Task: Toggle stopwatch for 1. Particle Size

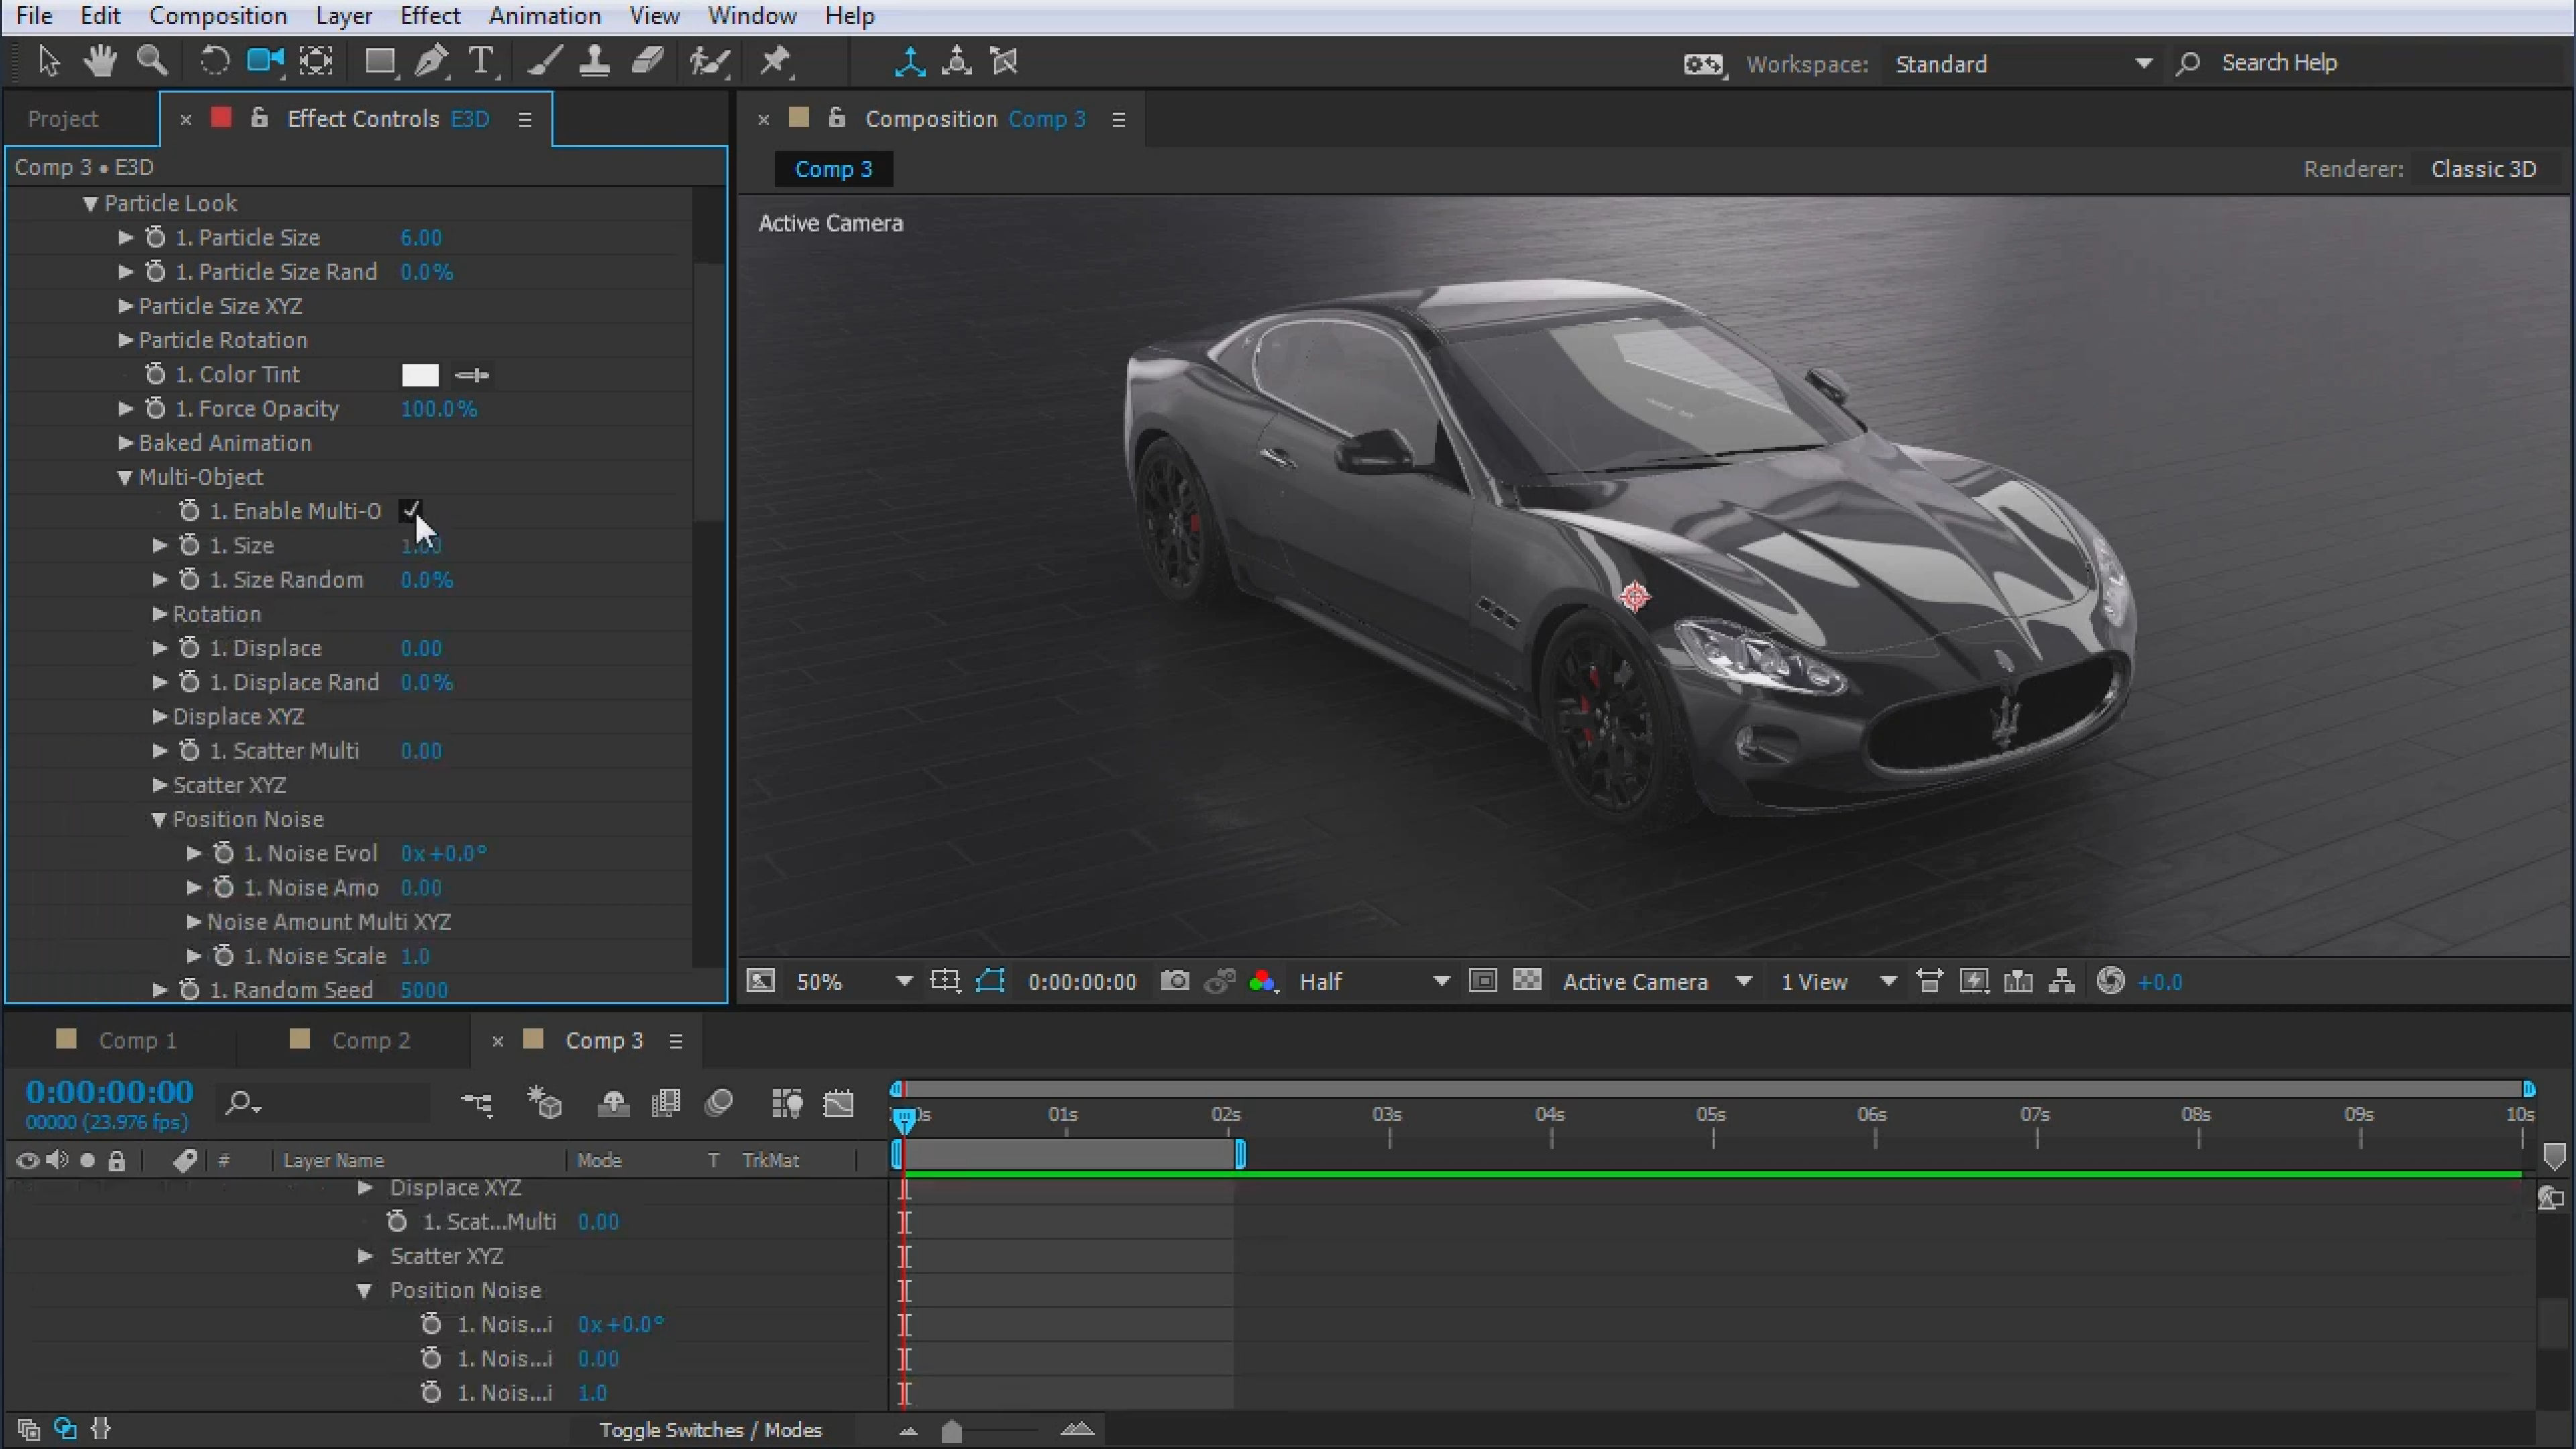Action: (155, 238)
